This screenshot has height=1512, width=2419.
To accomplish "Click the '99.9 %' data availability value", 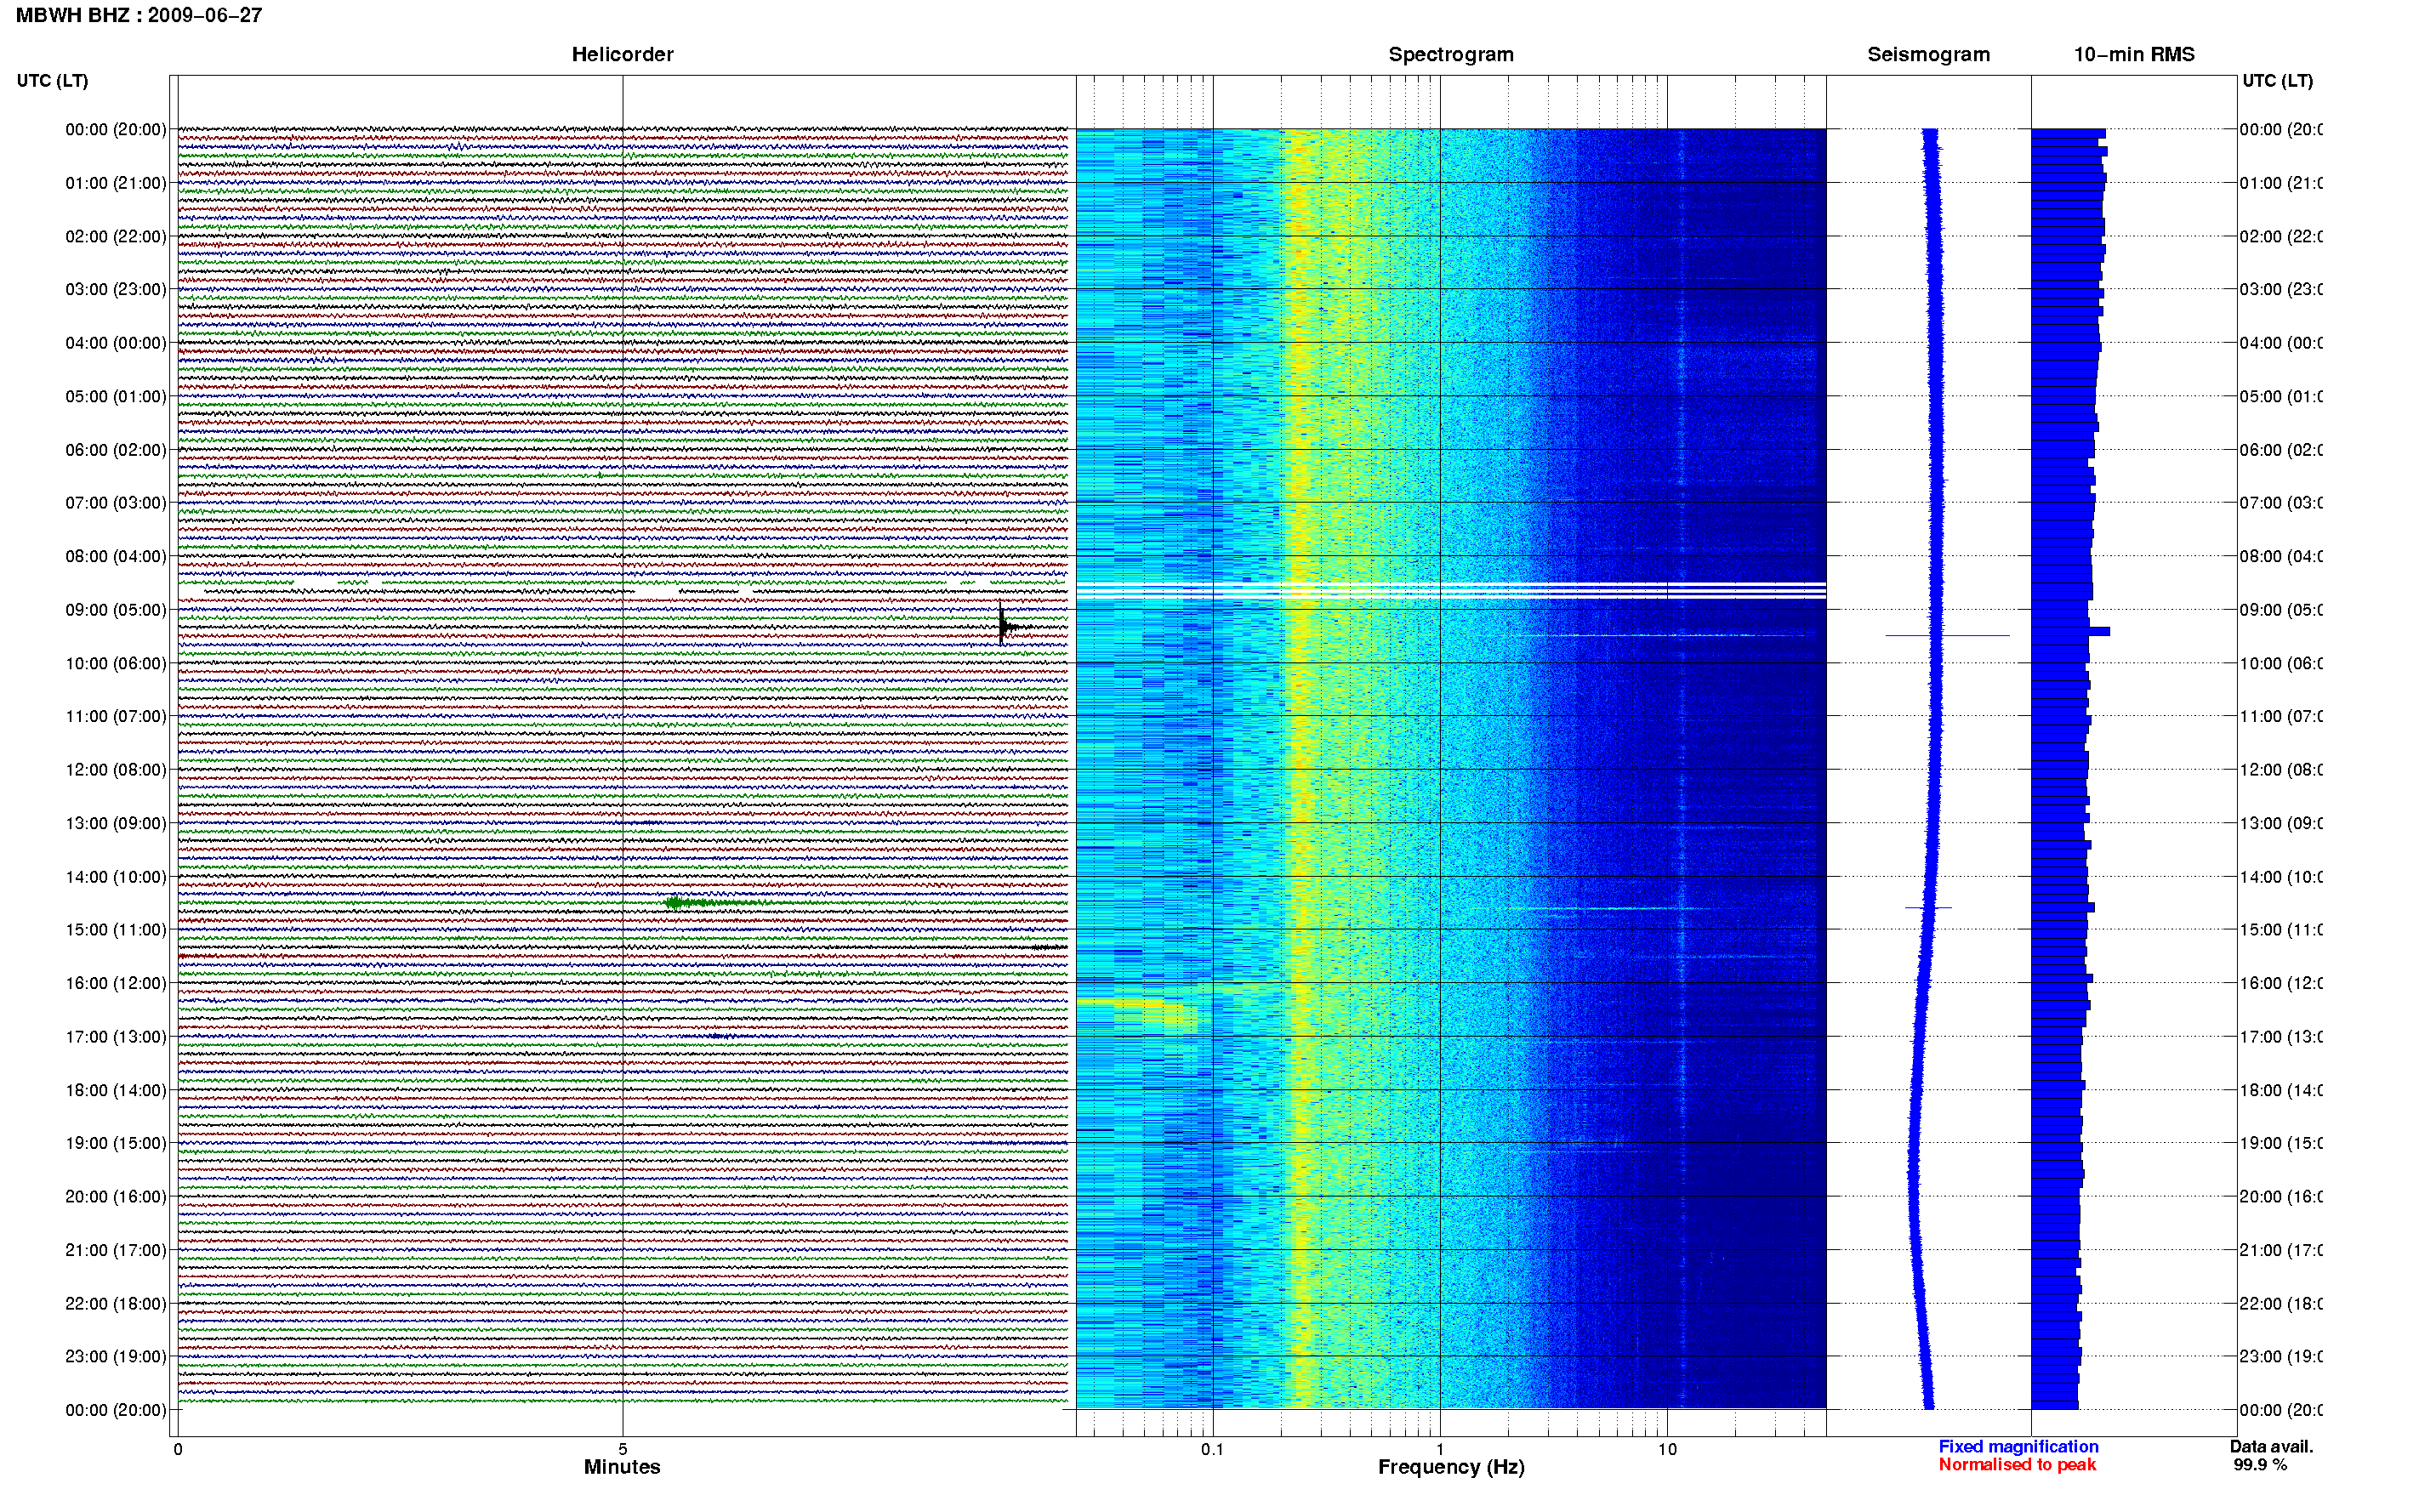I will [2260, 1465].
